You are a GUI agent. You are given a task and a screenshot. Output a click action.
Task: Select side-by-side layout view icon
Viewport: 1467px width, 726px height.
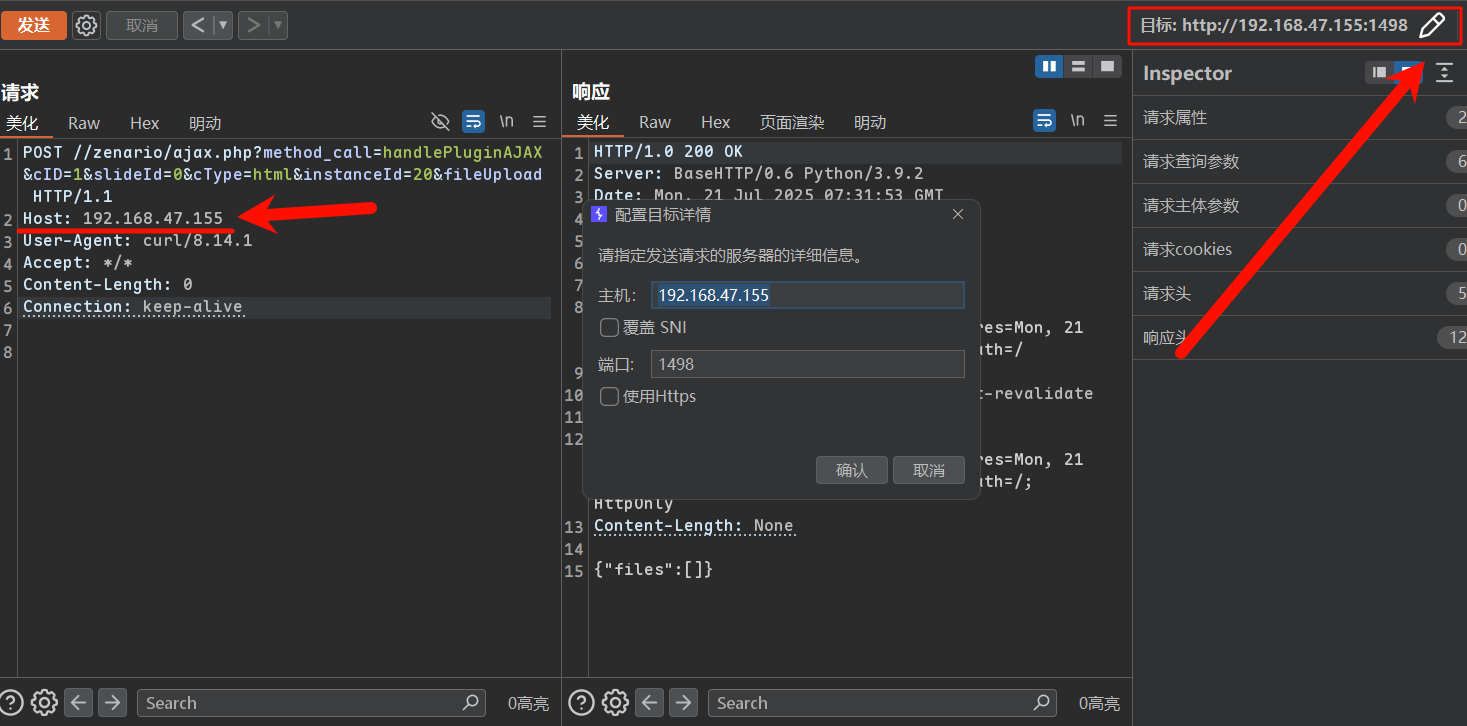pos(1049,67)
